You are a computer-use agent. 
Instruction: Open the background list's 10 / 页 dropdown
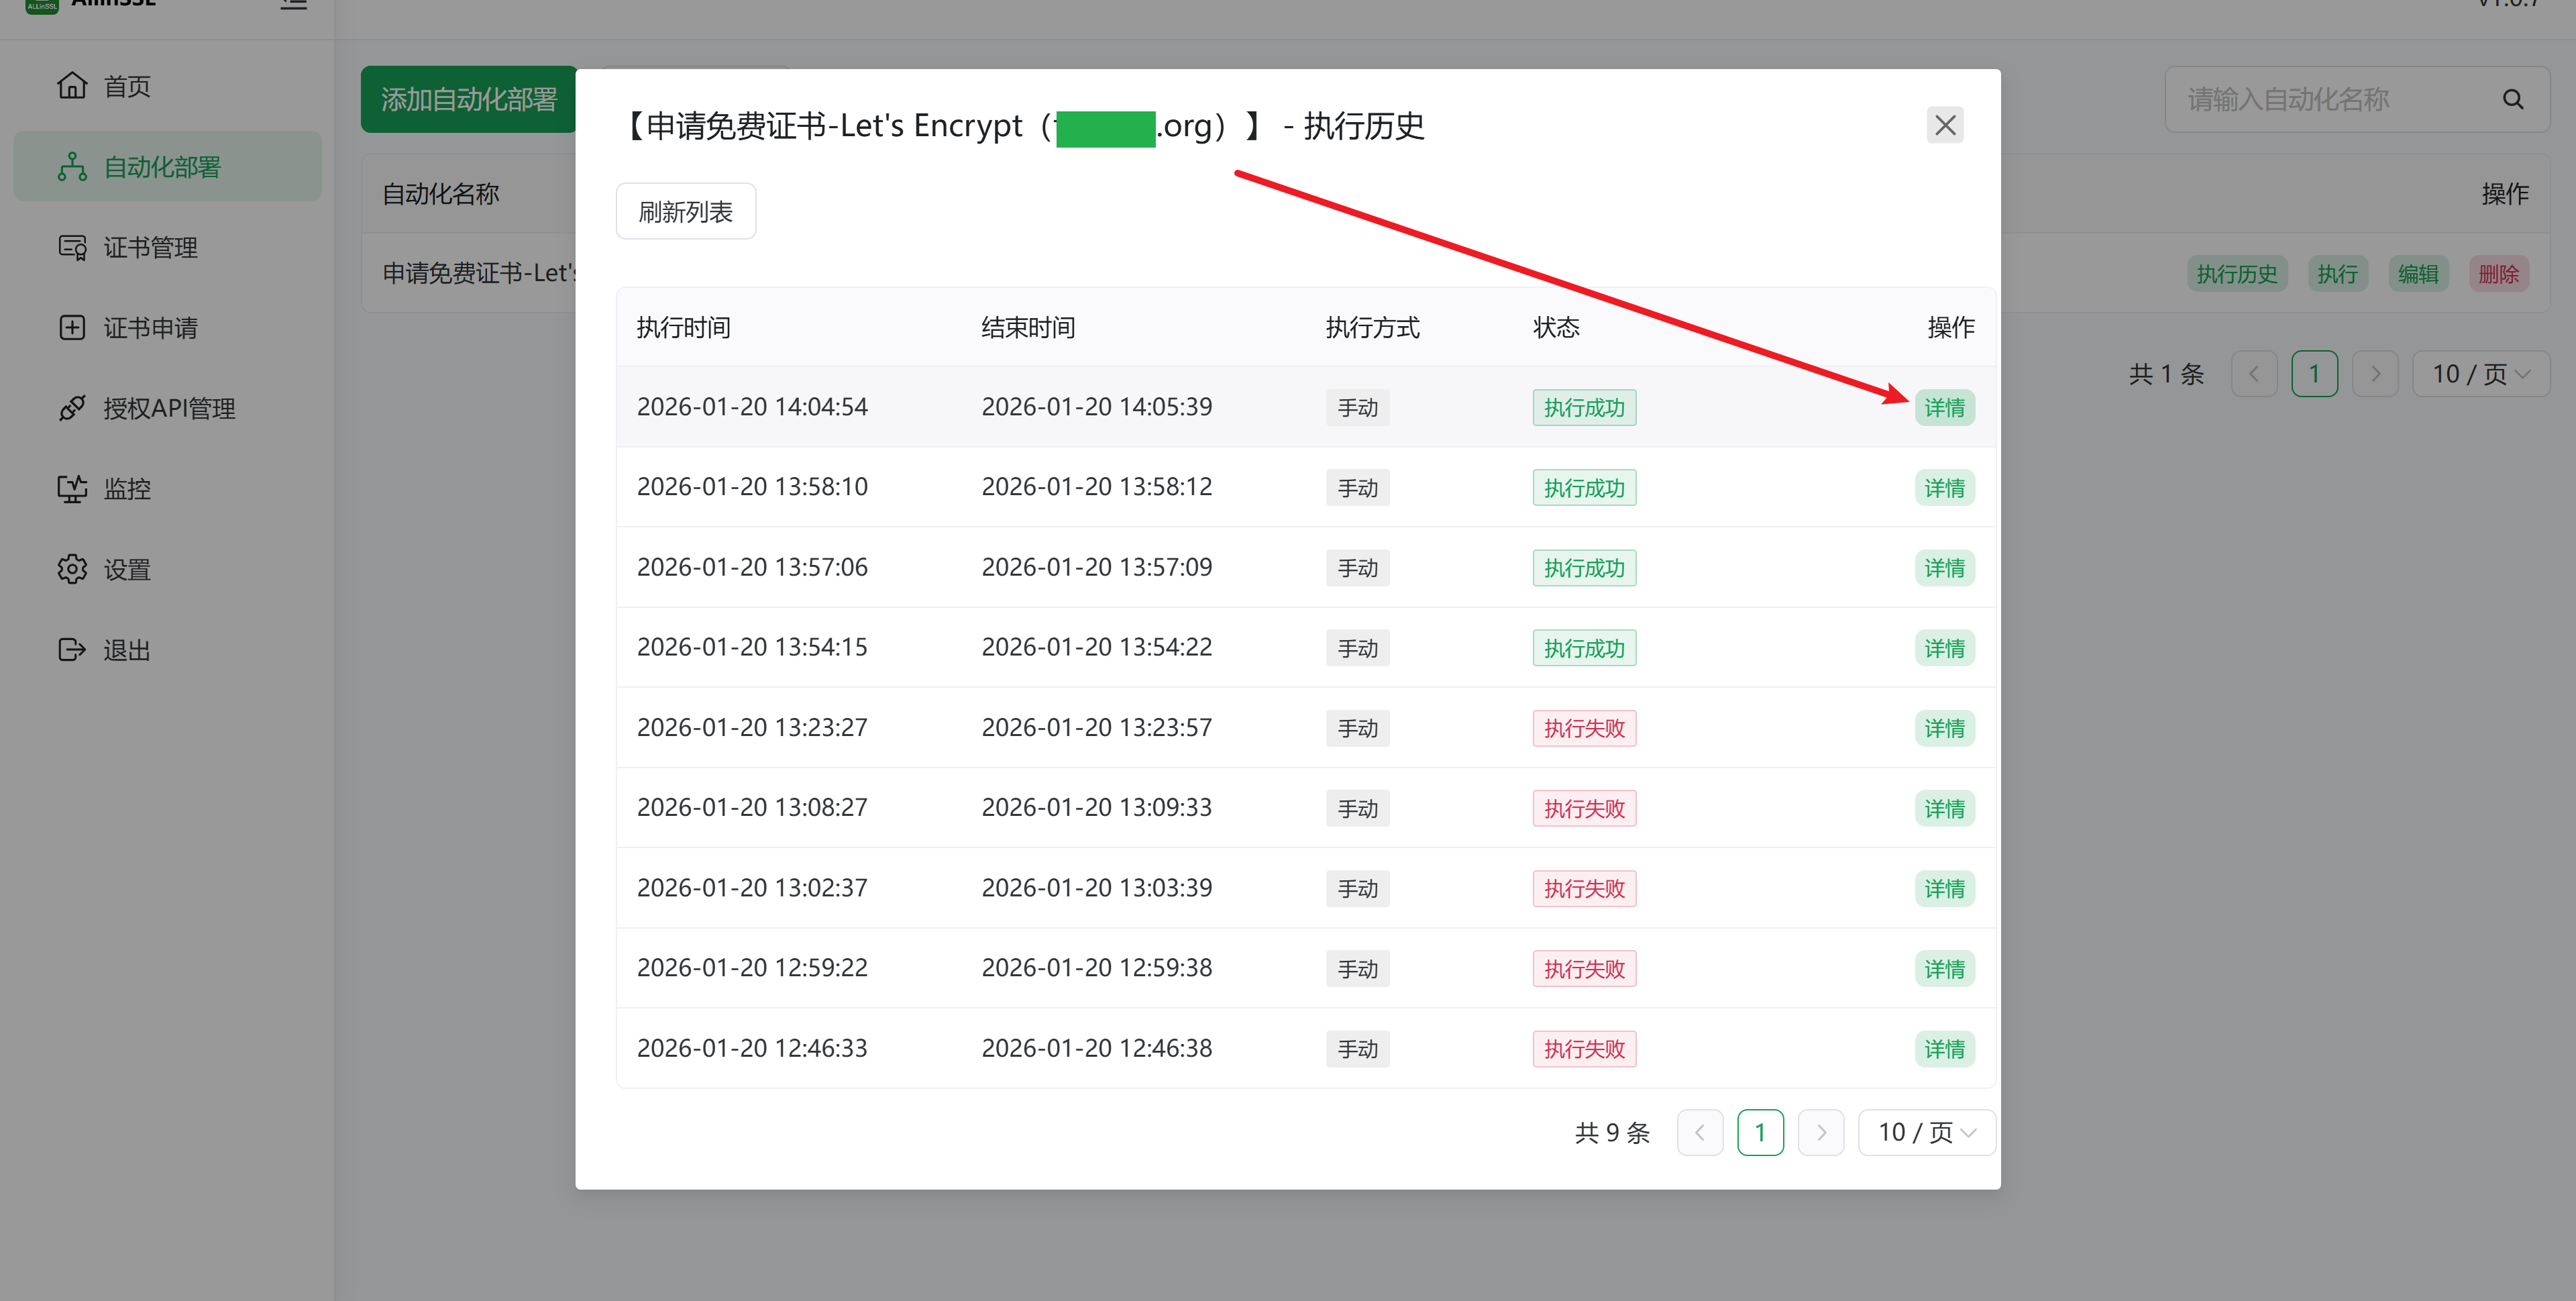2481,374
